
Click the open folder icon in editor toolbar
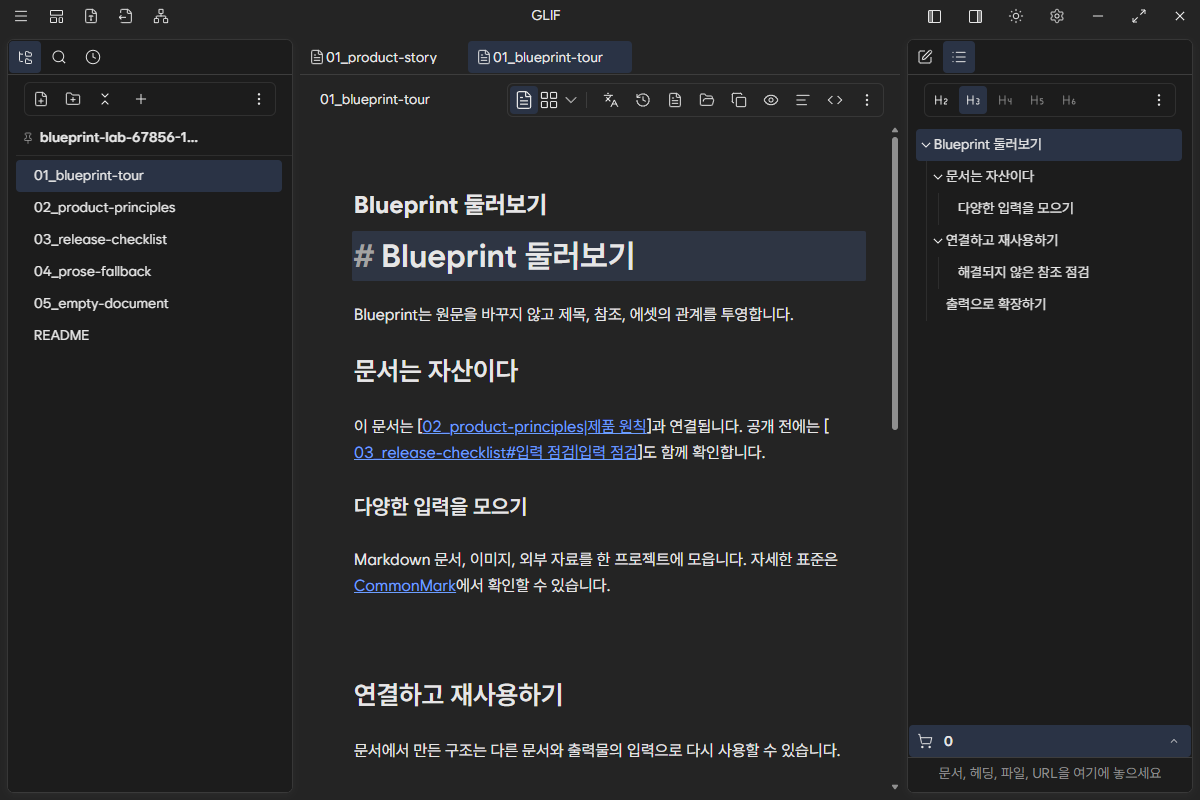tap(707, 100)
